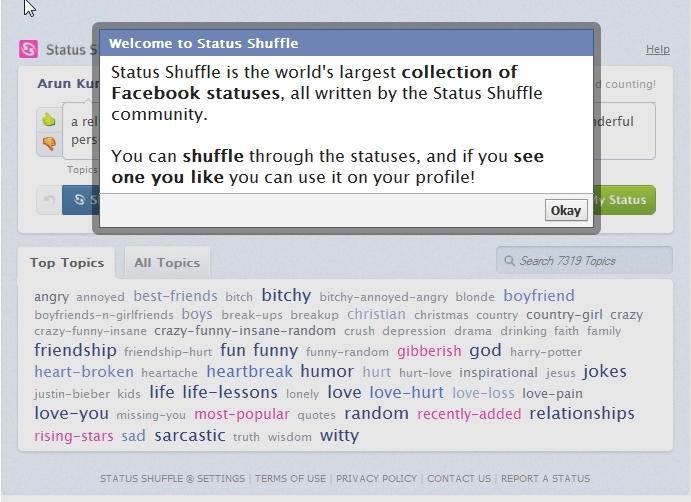Select the christian topic
Image resolution: width=691 pixels, height=502 pixels.
coord(376,314)
